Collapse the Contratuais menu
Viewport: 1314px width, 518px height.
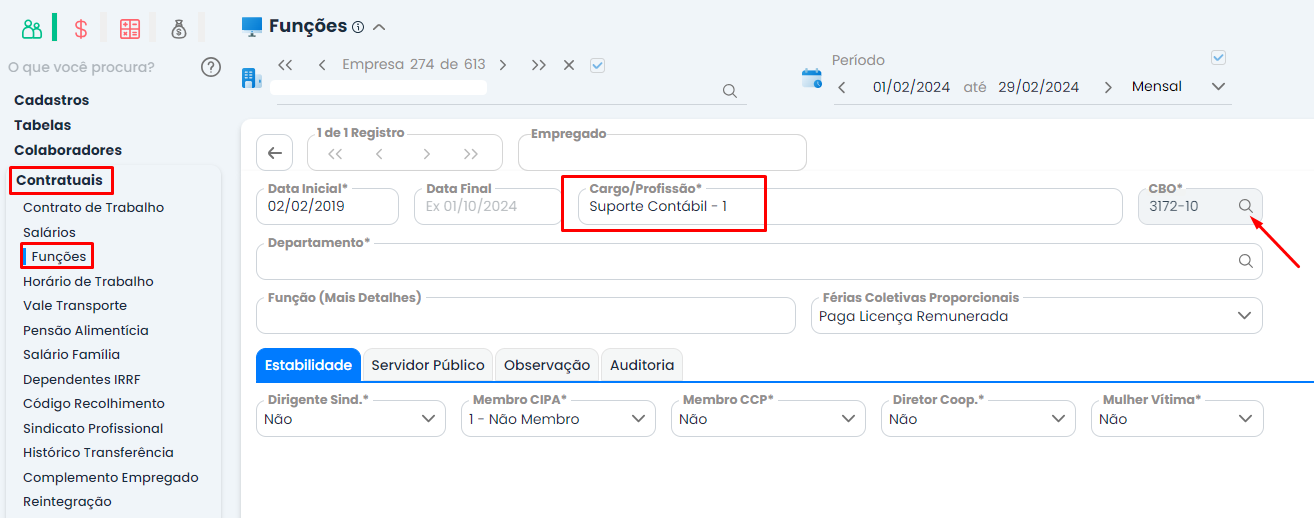59,180
